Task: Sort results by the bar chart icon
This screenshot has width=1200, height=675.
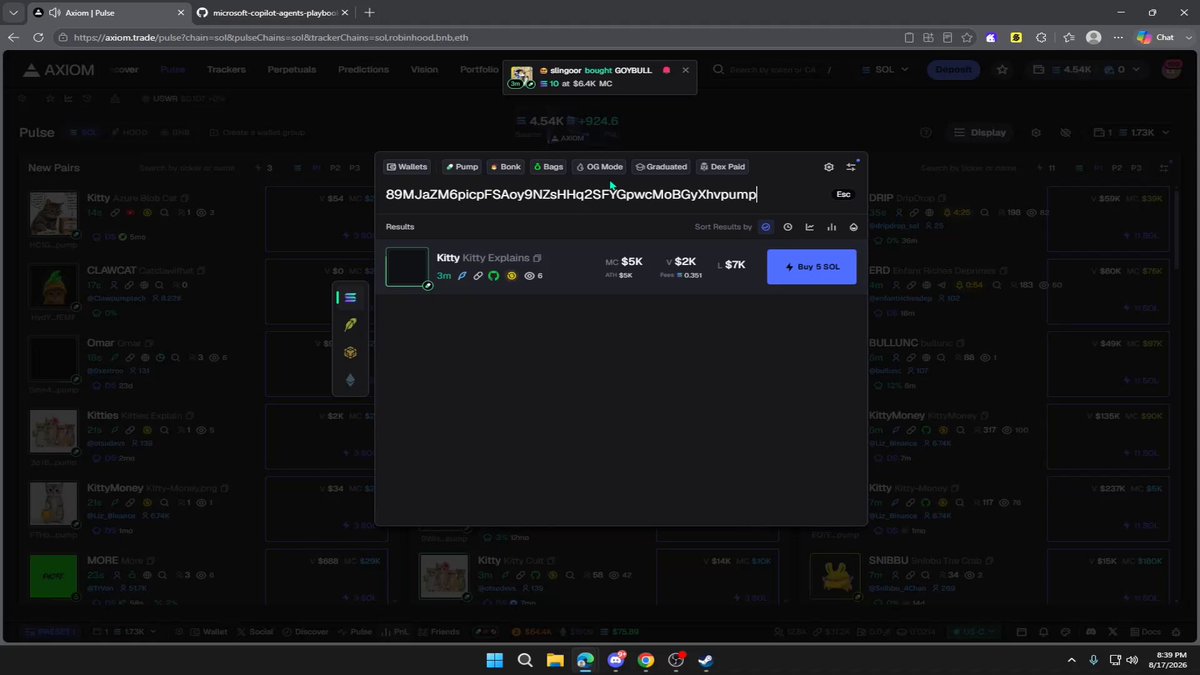Action: point(831,227)
